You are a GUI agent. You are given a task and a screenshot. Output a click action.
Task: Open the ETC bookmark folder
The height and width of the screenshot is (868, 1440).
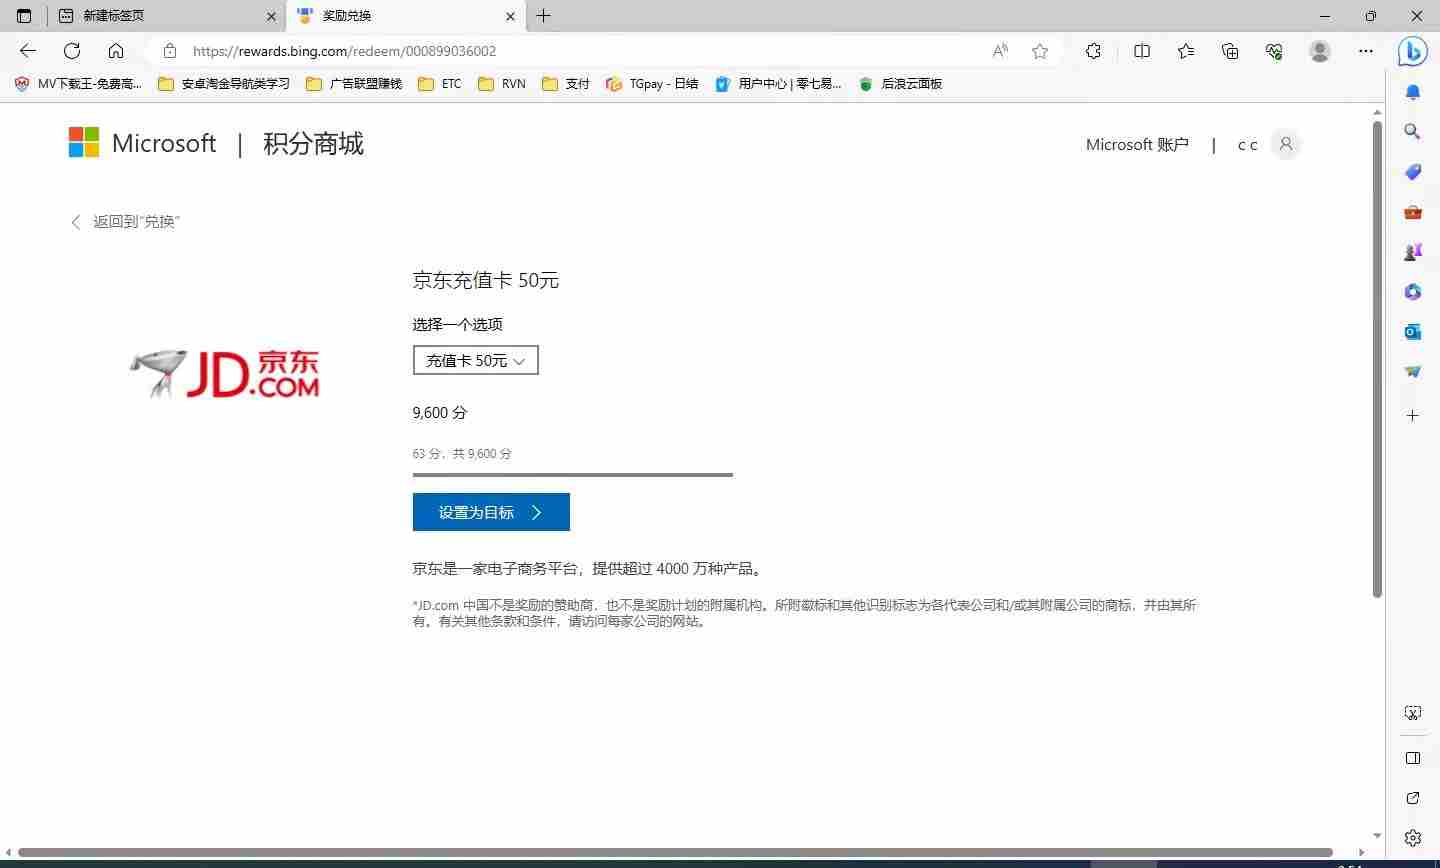440,84
